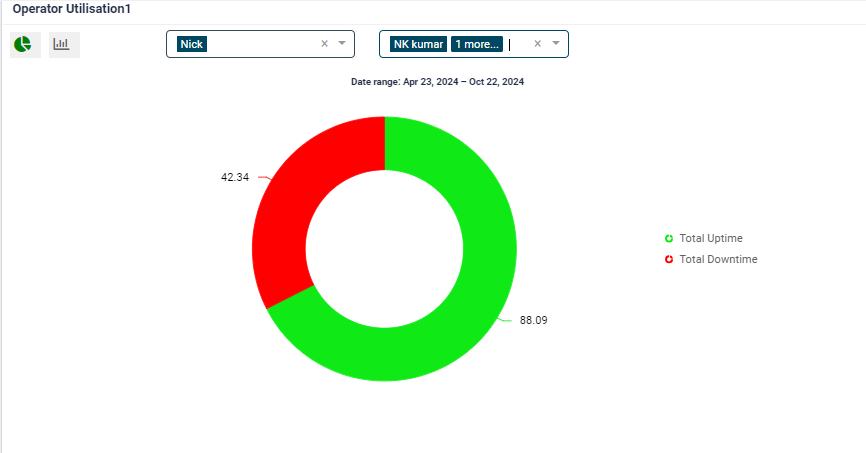Screen dimensions: 866x453
Task: Click the Operator Utilisation1 title
Action: [71, 9]
